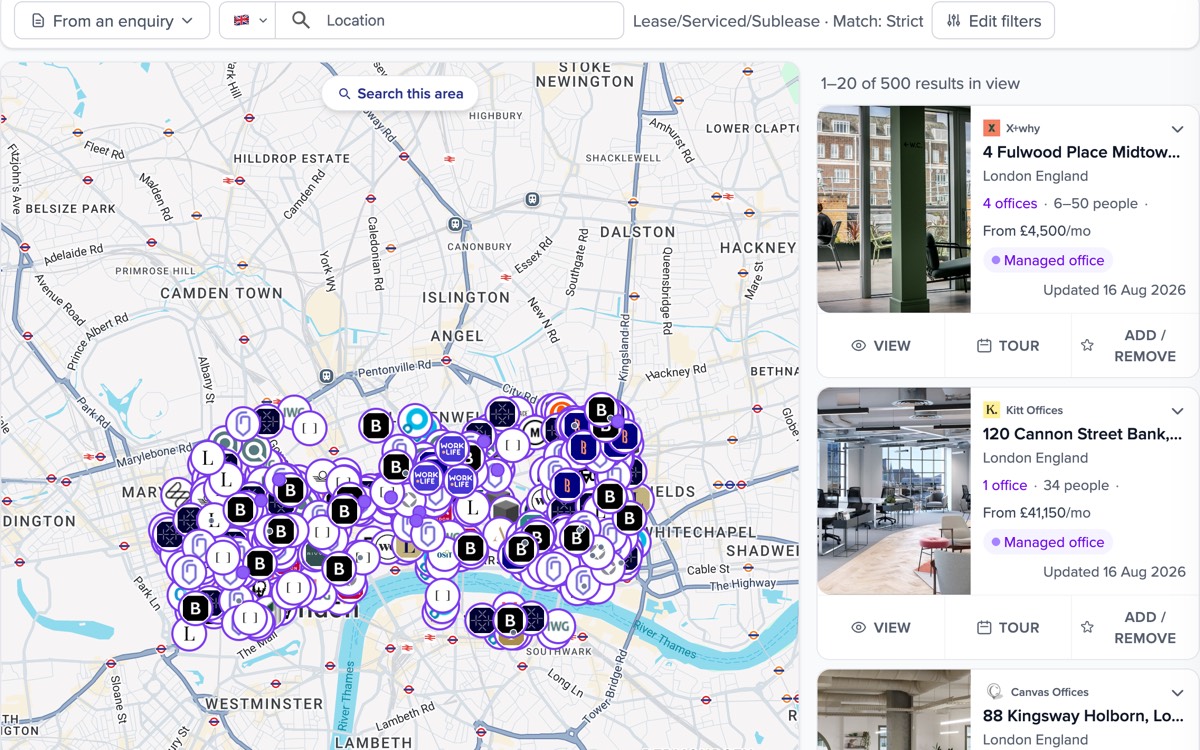Expand the chevron on the X+why card
The height and width of the screenshot is (750, 1200).
click(x=1177, y=129)
